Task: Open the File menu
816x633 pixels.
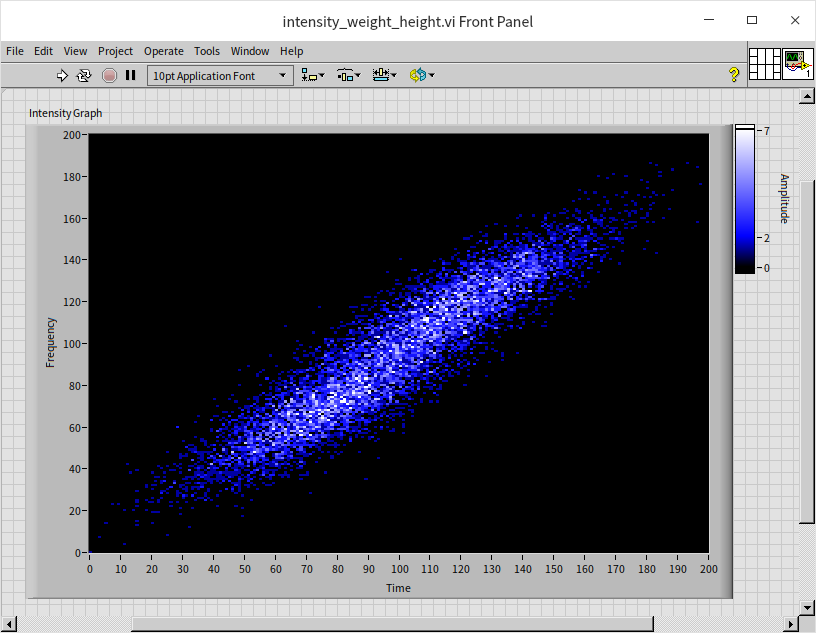Action: click(x=15, y=51)
